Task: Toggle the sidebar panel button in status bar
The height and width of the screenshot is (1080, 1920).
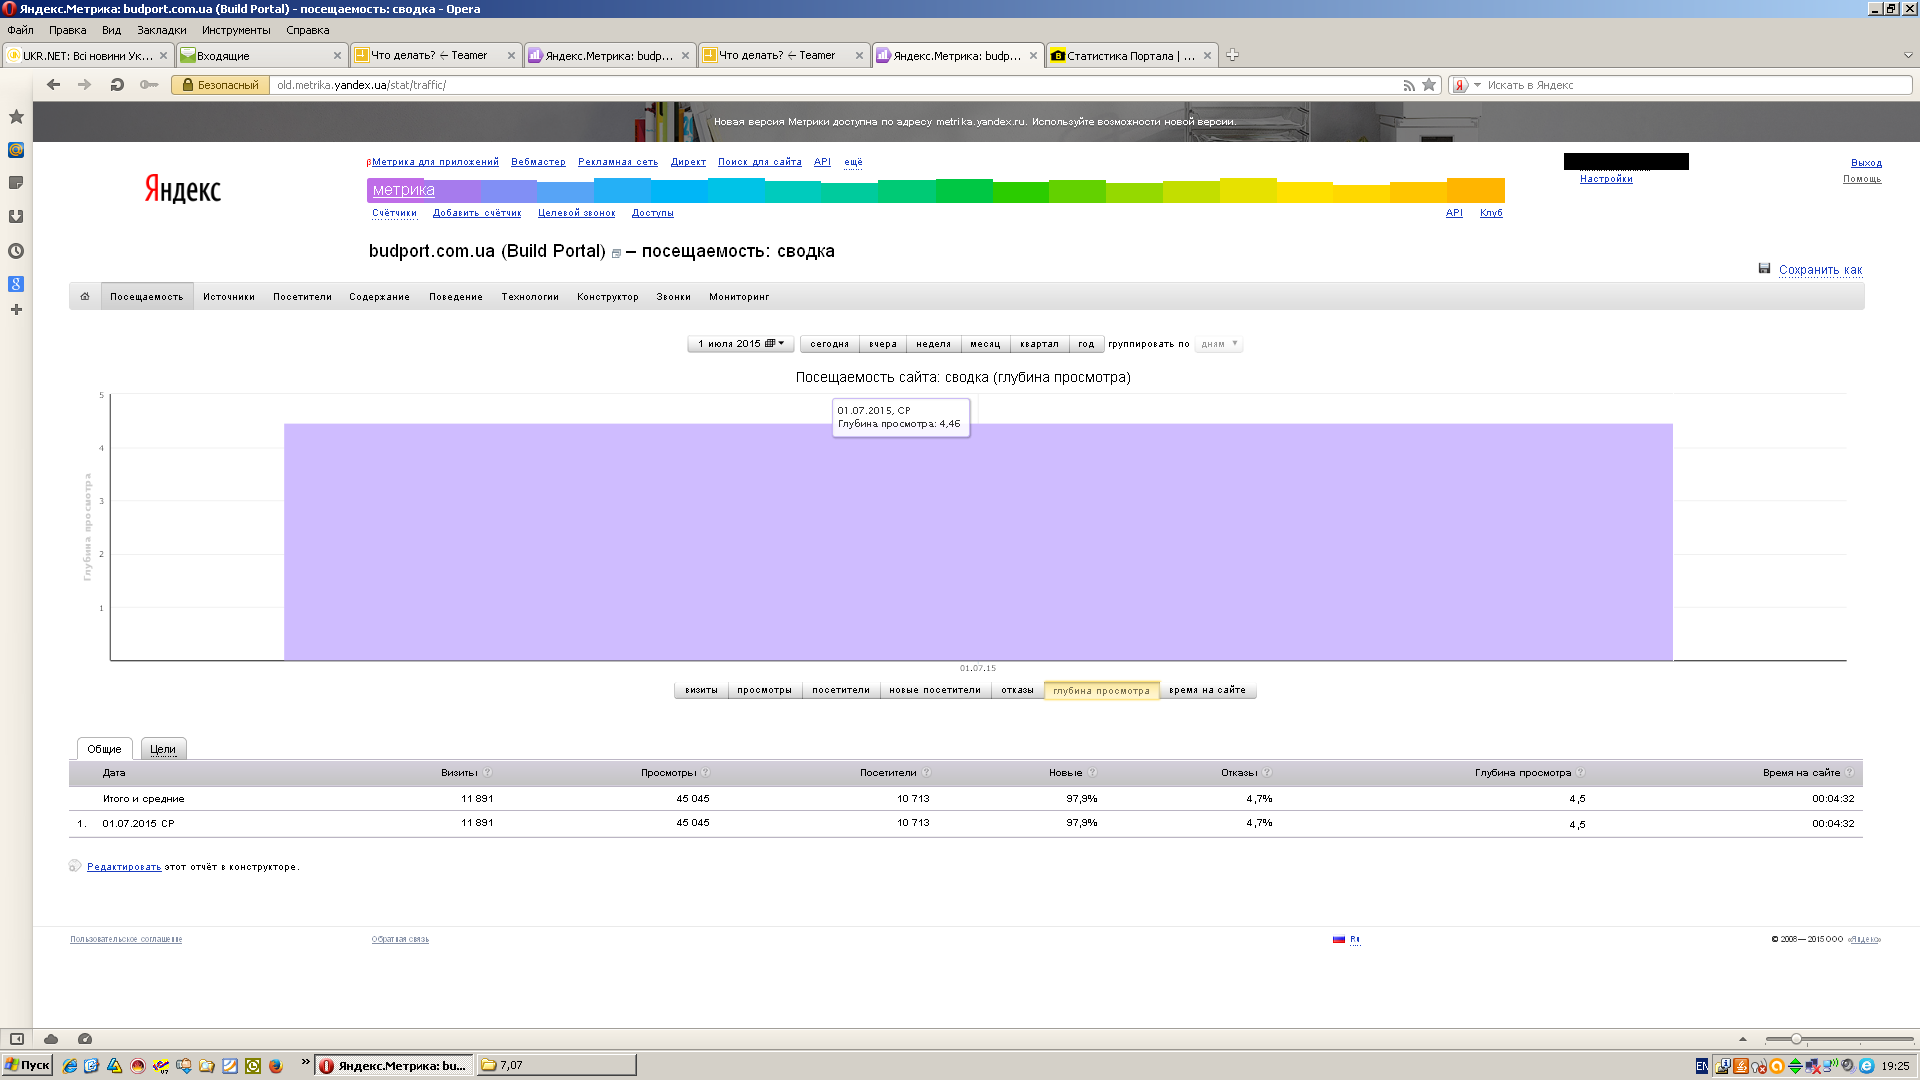Action: (17, 1039)
